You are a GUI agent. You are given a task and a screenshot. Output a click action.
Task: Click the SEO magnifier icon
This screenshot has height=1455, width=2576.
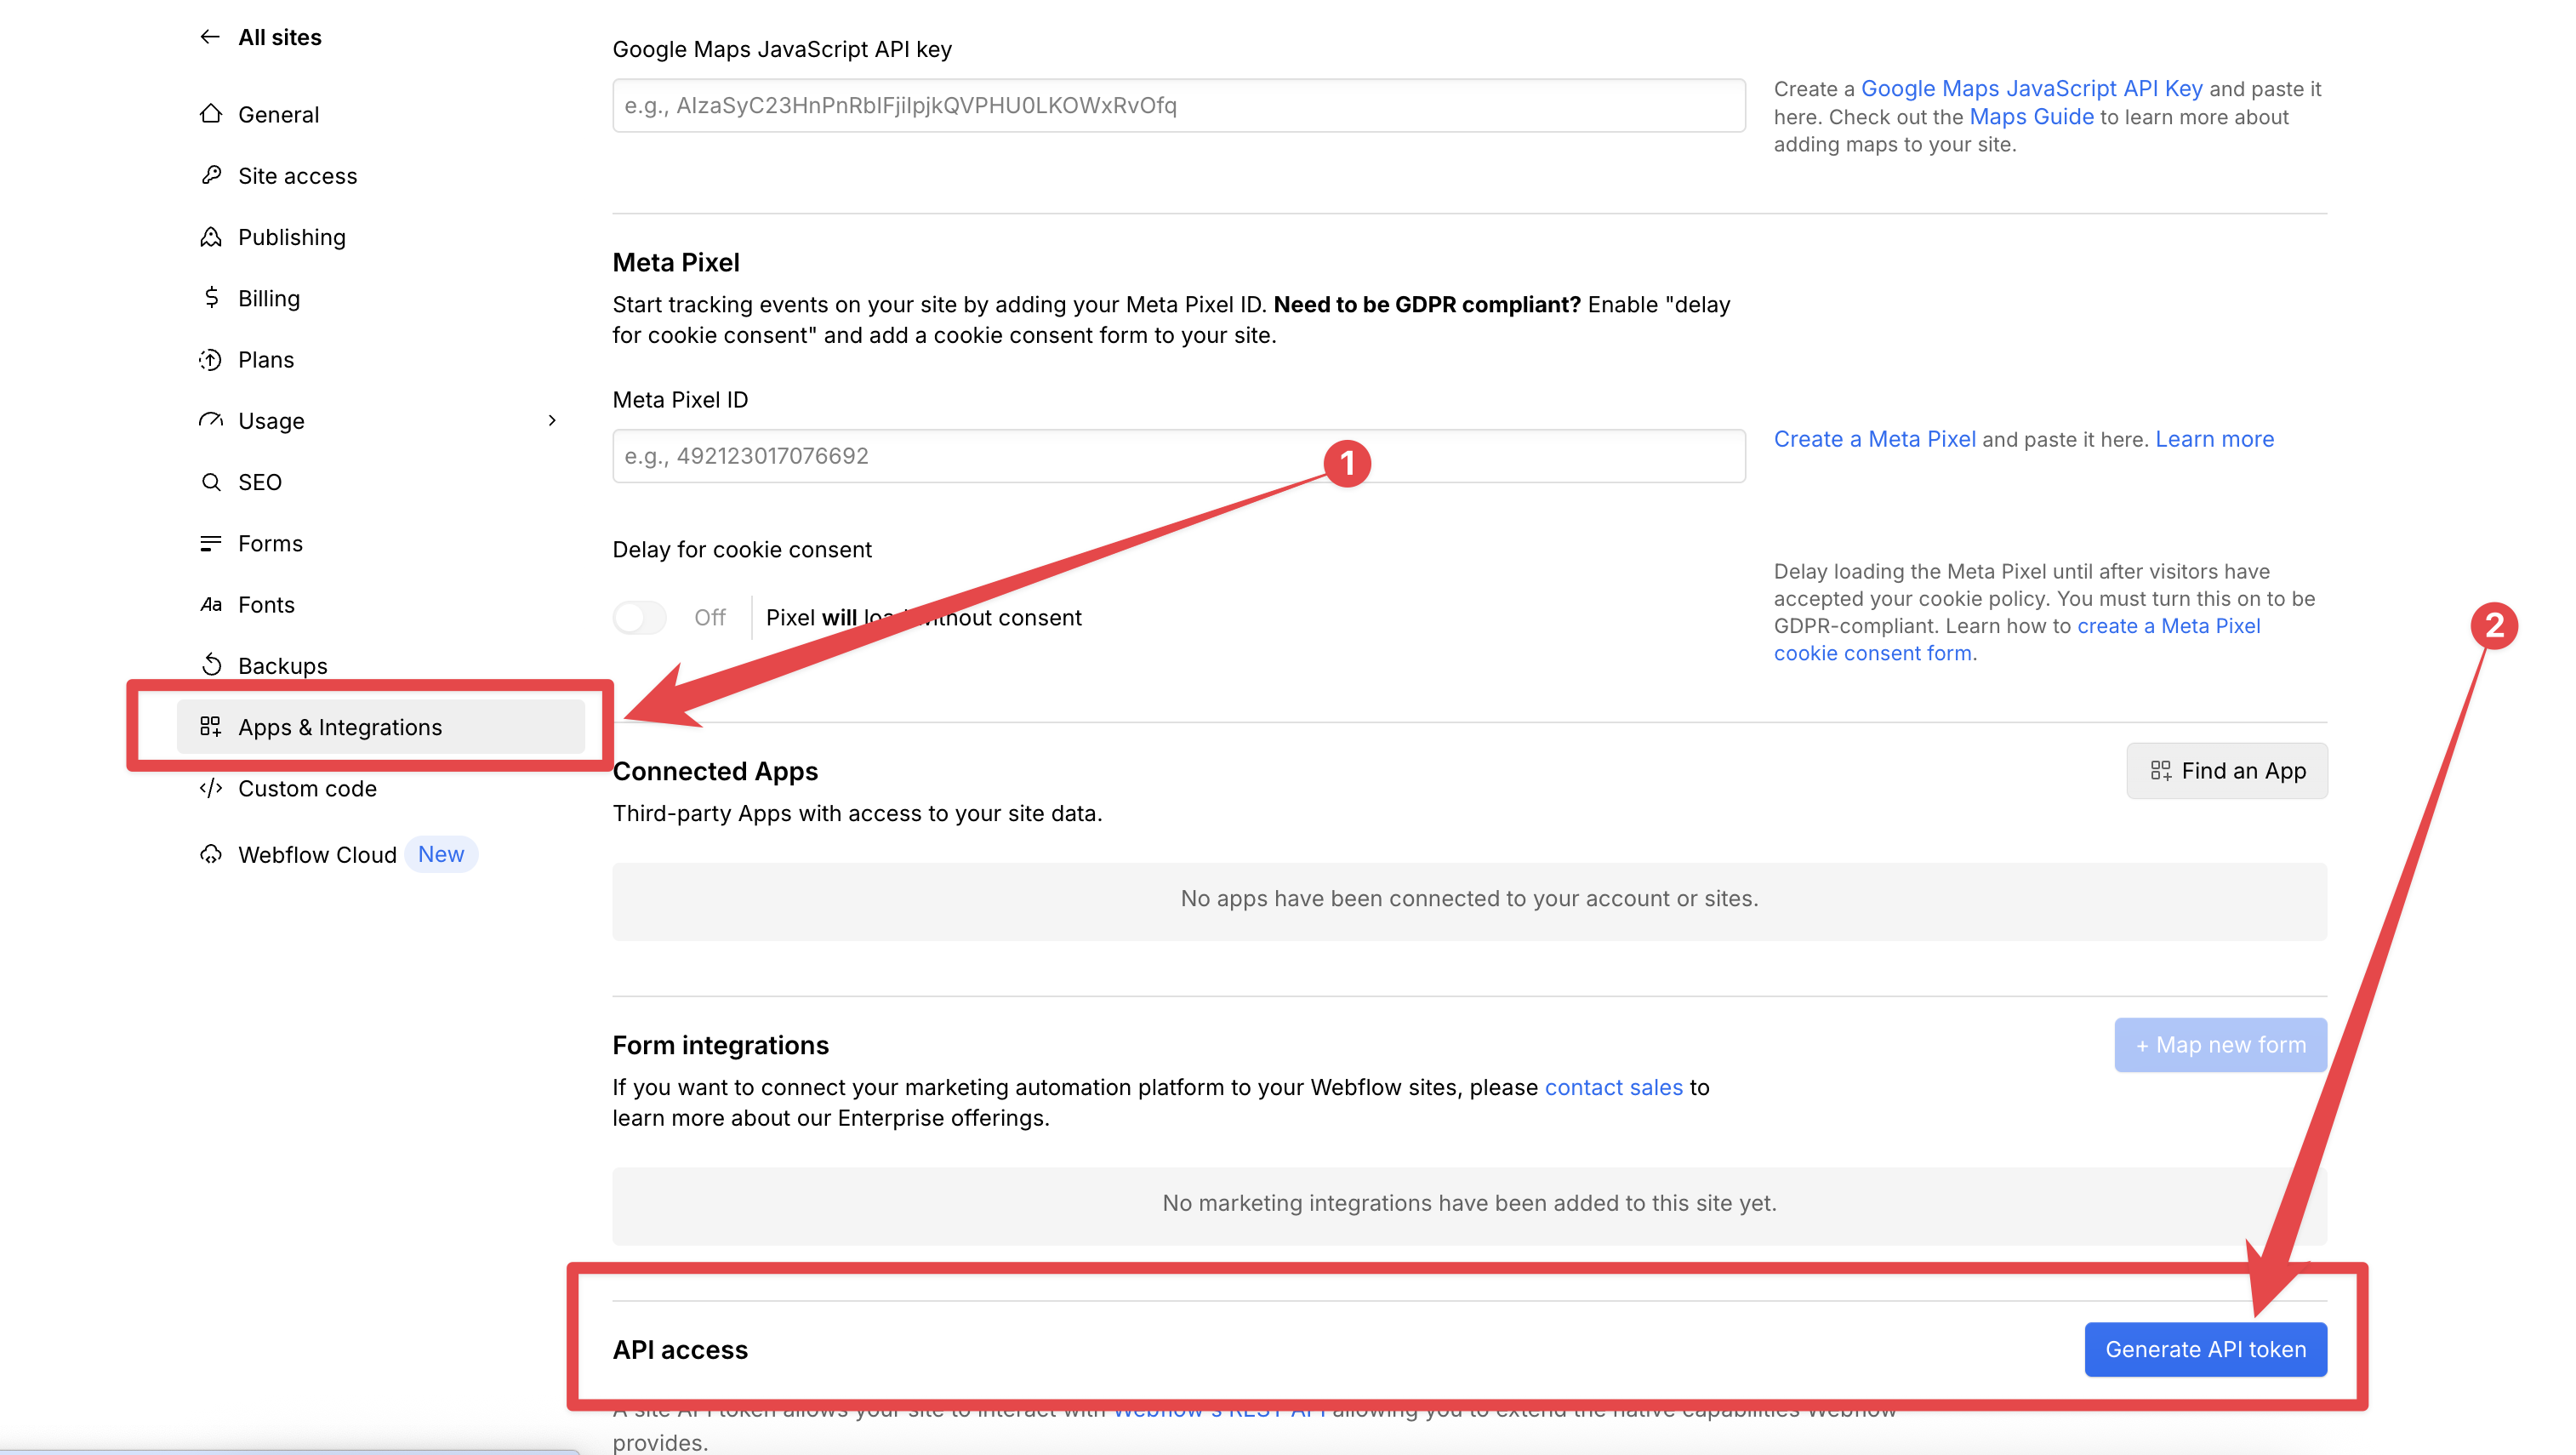click(210, 482)
